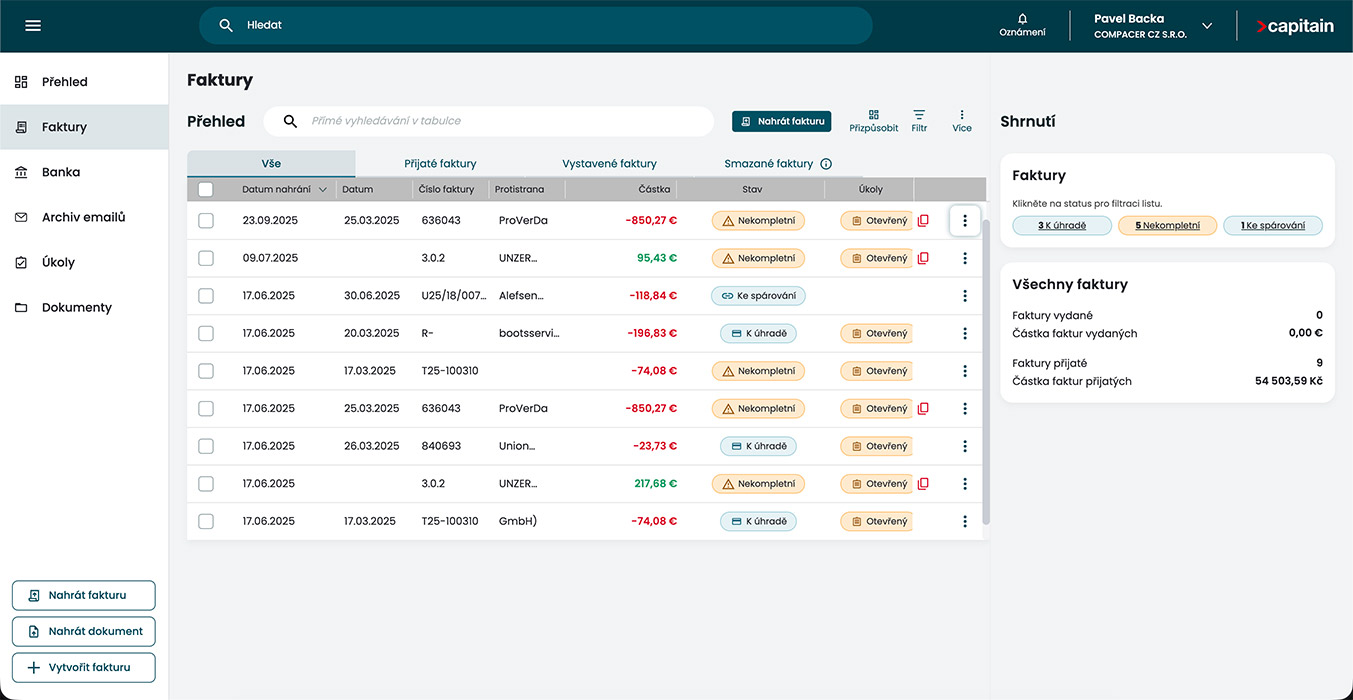This screenshot has height=700, width=1353.
Task: Open row actions for Alfesen invoice
Action: tap(964, 296)
